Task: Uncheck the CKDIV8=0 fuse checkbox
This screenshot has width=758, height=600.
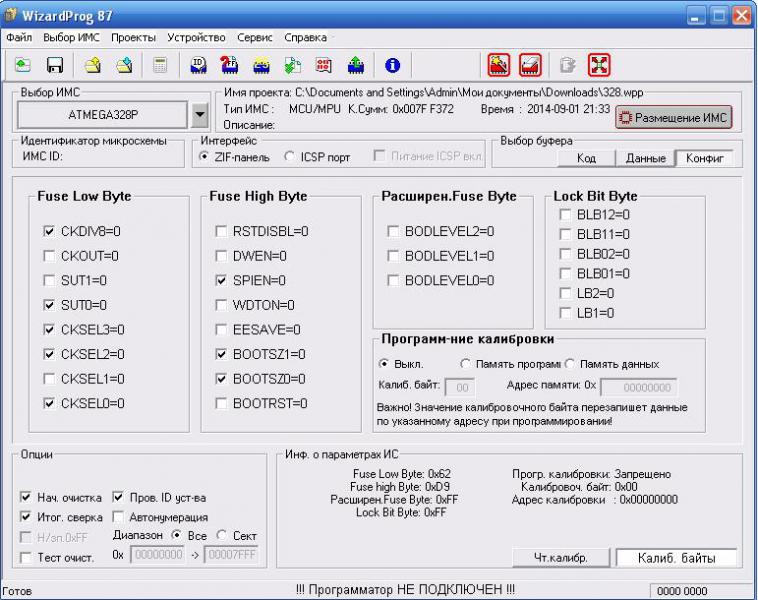Action: click(x=49, y=231)
